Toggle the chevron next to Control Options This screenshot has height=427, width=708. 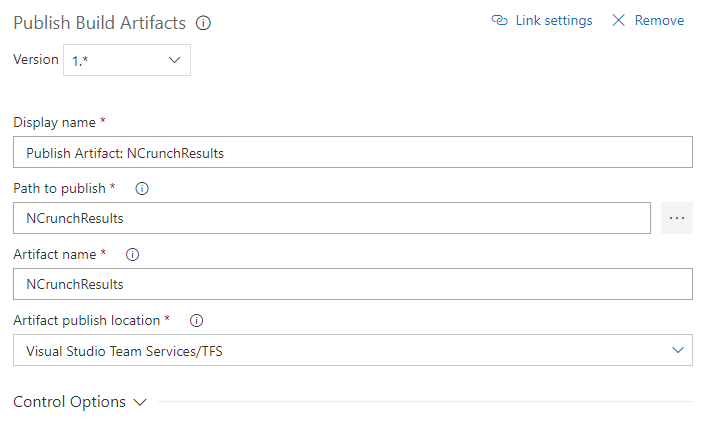140,402
